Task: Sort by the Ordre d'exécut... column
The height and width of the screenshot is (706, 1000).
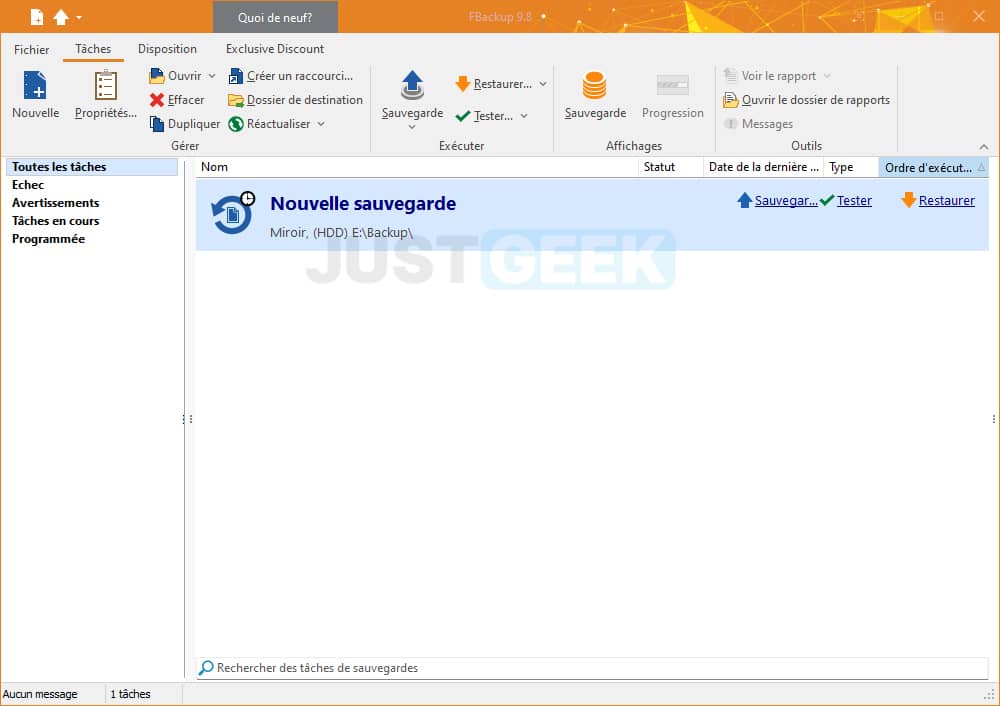Action: click(934, 167)
